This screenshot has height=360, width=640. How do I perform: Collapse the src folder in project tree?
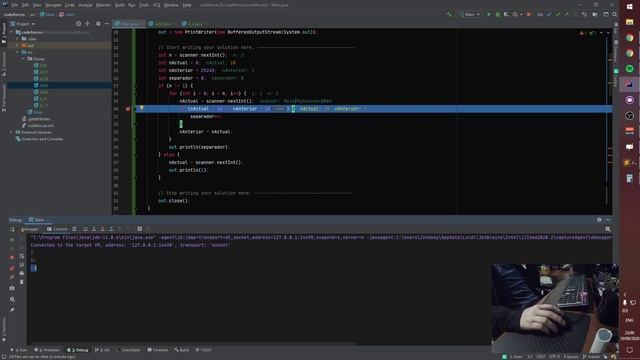point(18,52)
